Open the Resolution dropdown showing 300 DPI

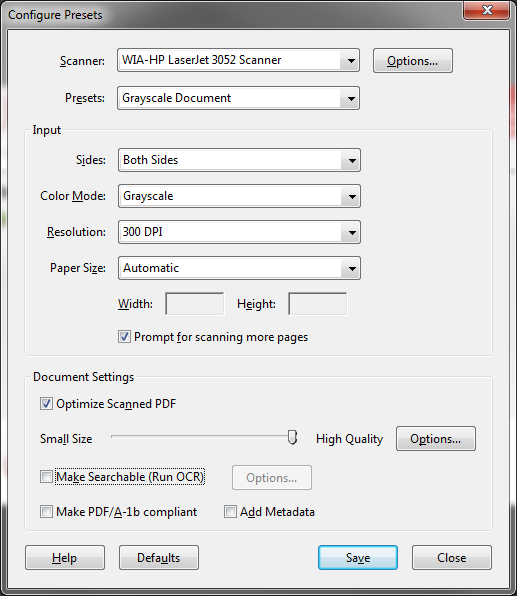[239, 232]
